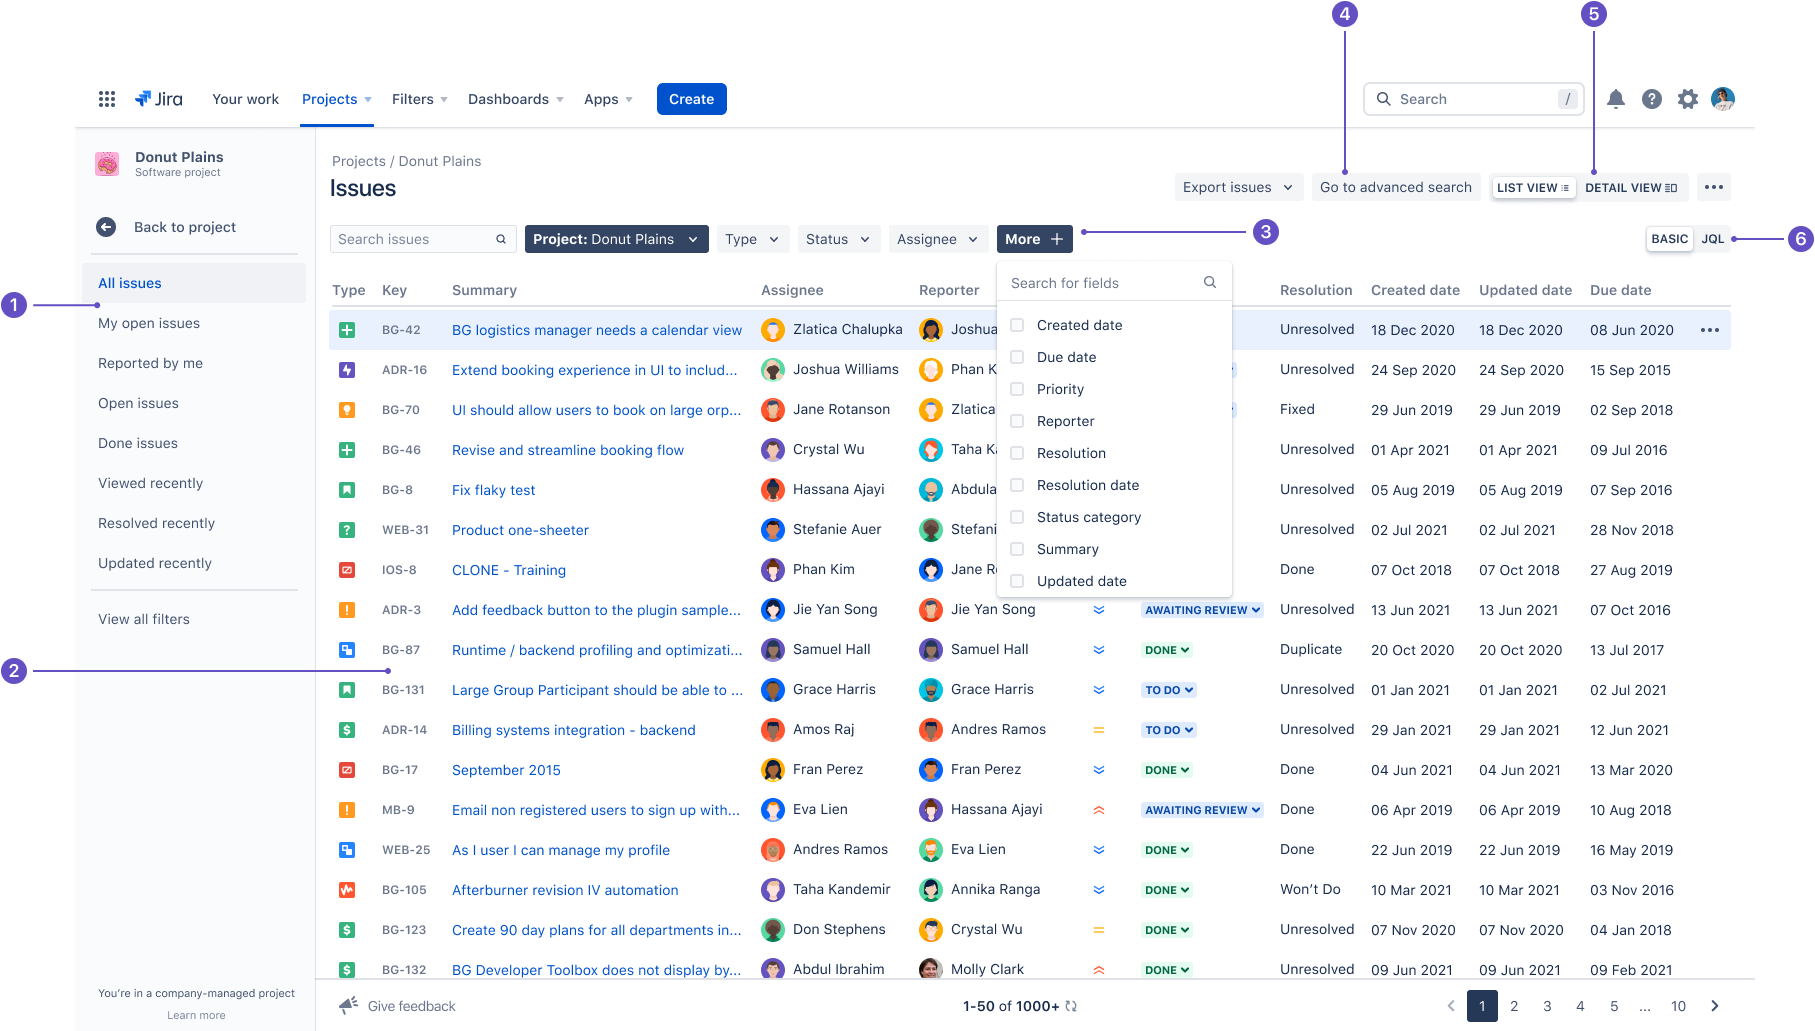Click the priority icon for ADR-3

[1099, 610]
